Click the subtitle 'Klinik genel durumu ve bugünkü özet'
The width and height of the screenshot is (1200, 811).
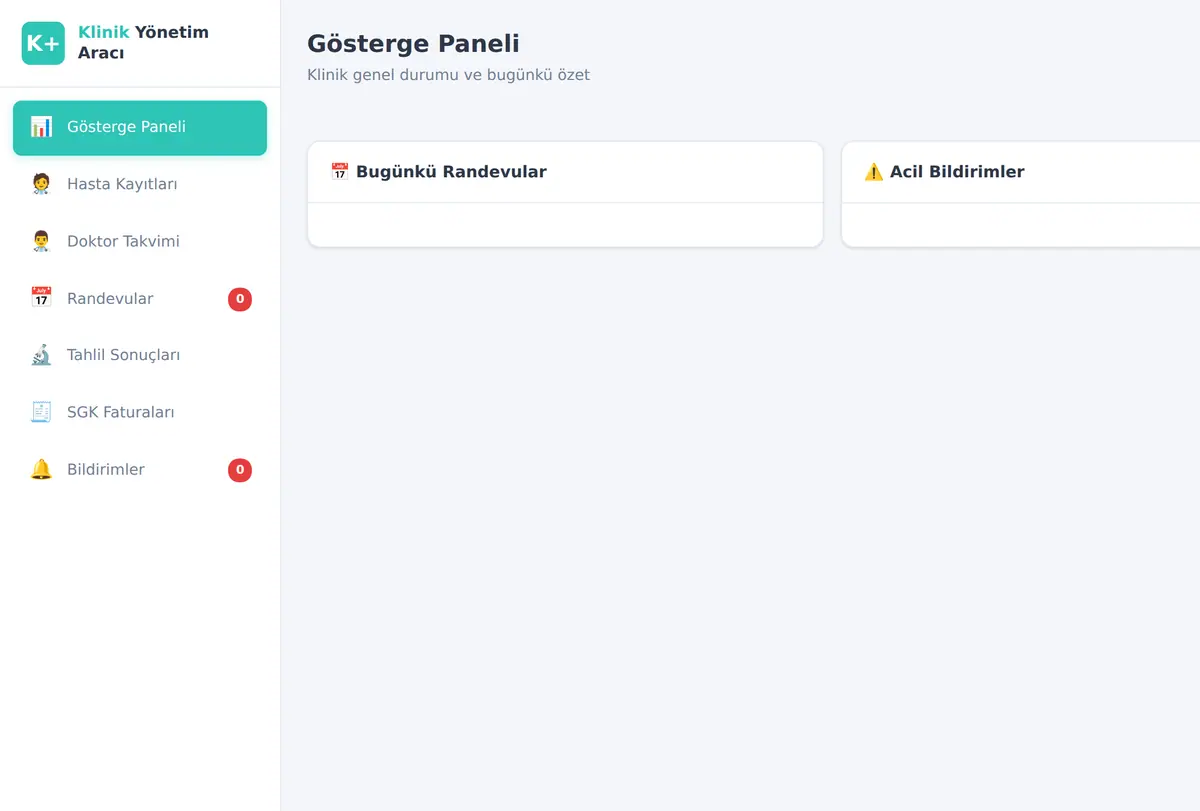pyautogui.click(x=448, y=75)
